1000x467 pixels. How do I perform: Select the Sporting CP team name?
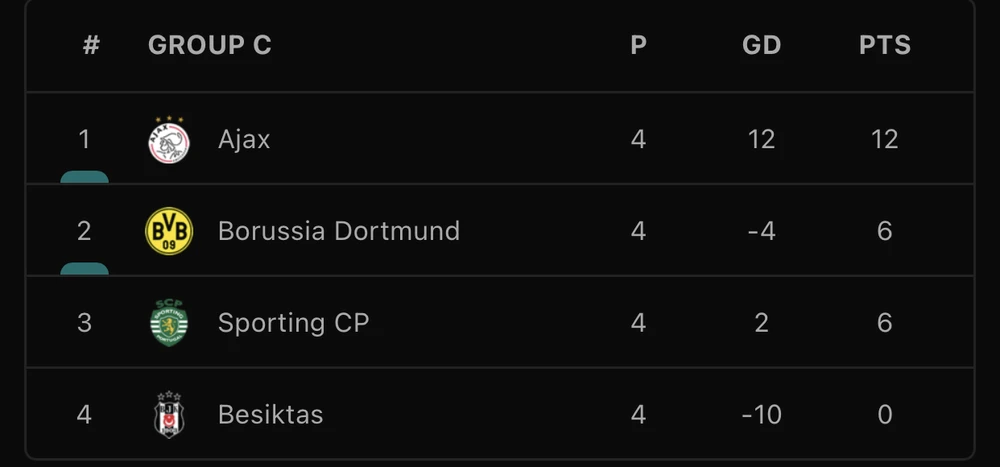[x=293, y=323]
